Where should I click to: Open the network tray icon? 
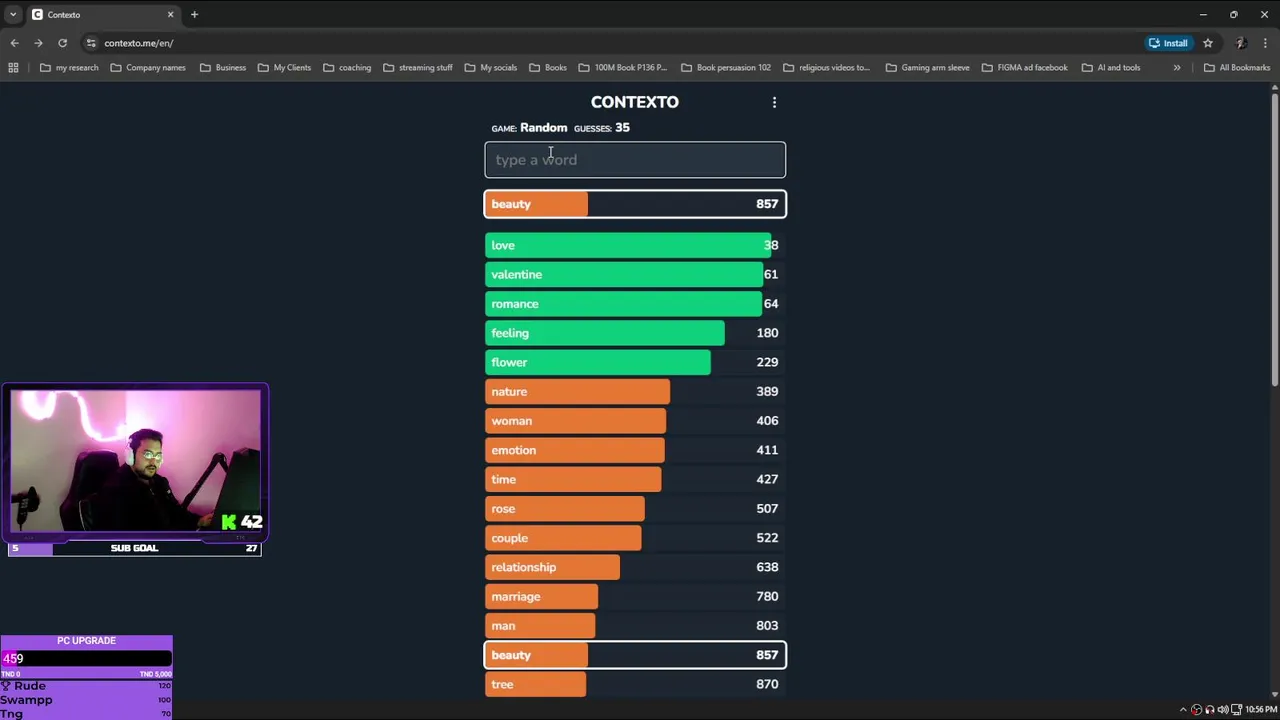pos(1236,710)
